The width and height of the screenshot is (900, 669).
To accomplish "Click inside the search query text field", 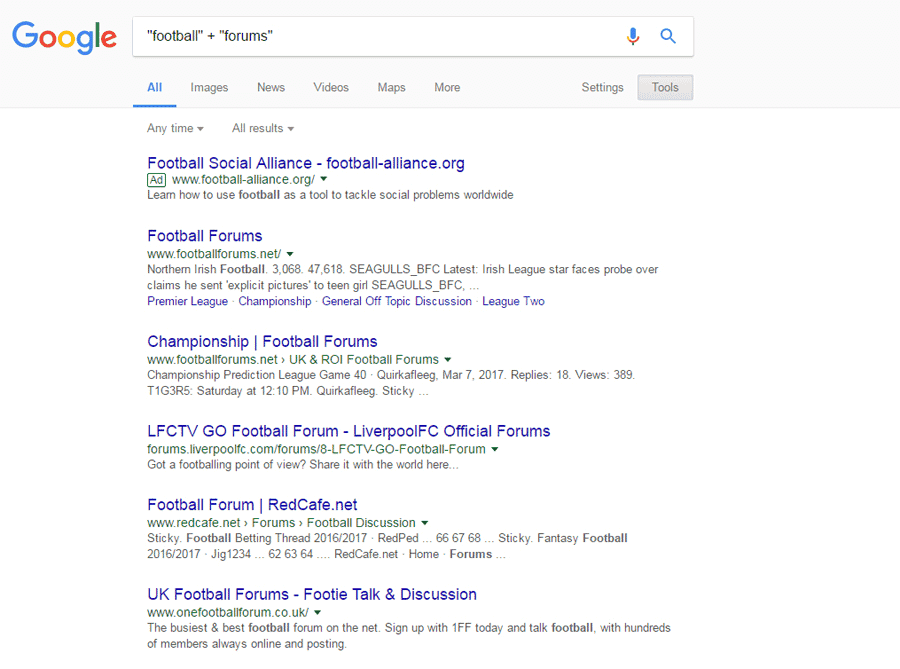I will click(380, 37).
